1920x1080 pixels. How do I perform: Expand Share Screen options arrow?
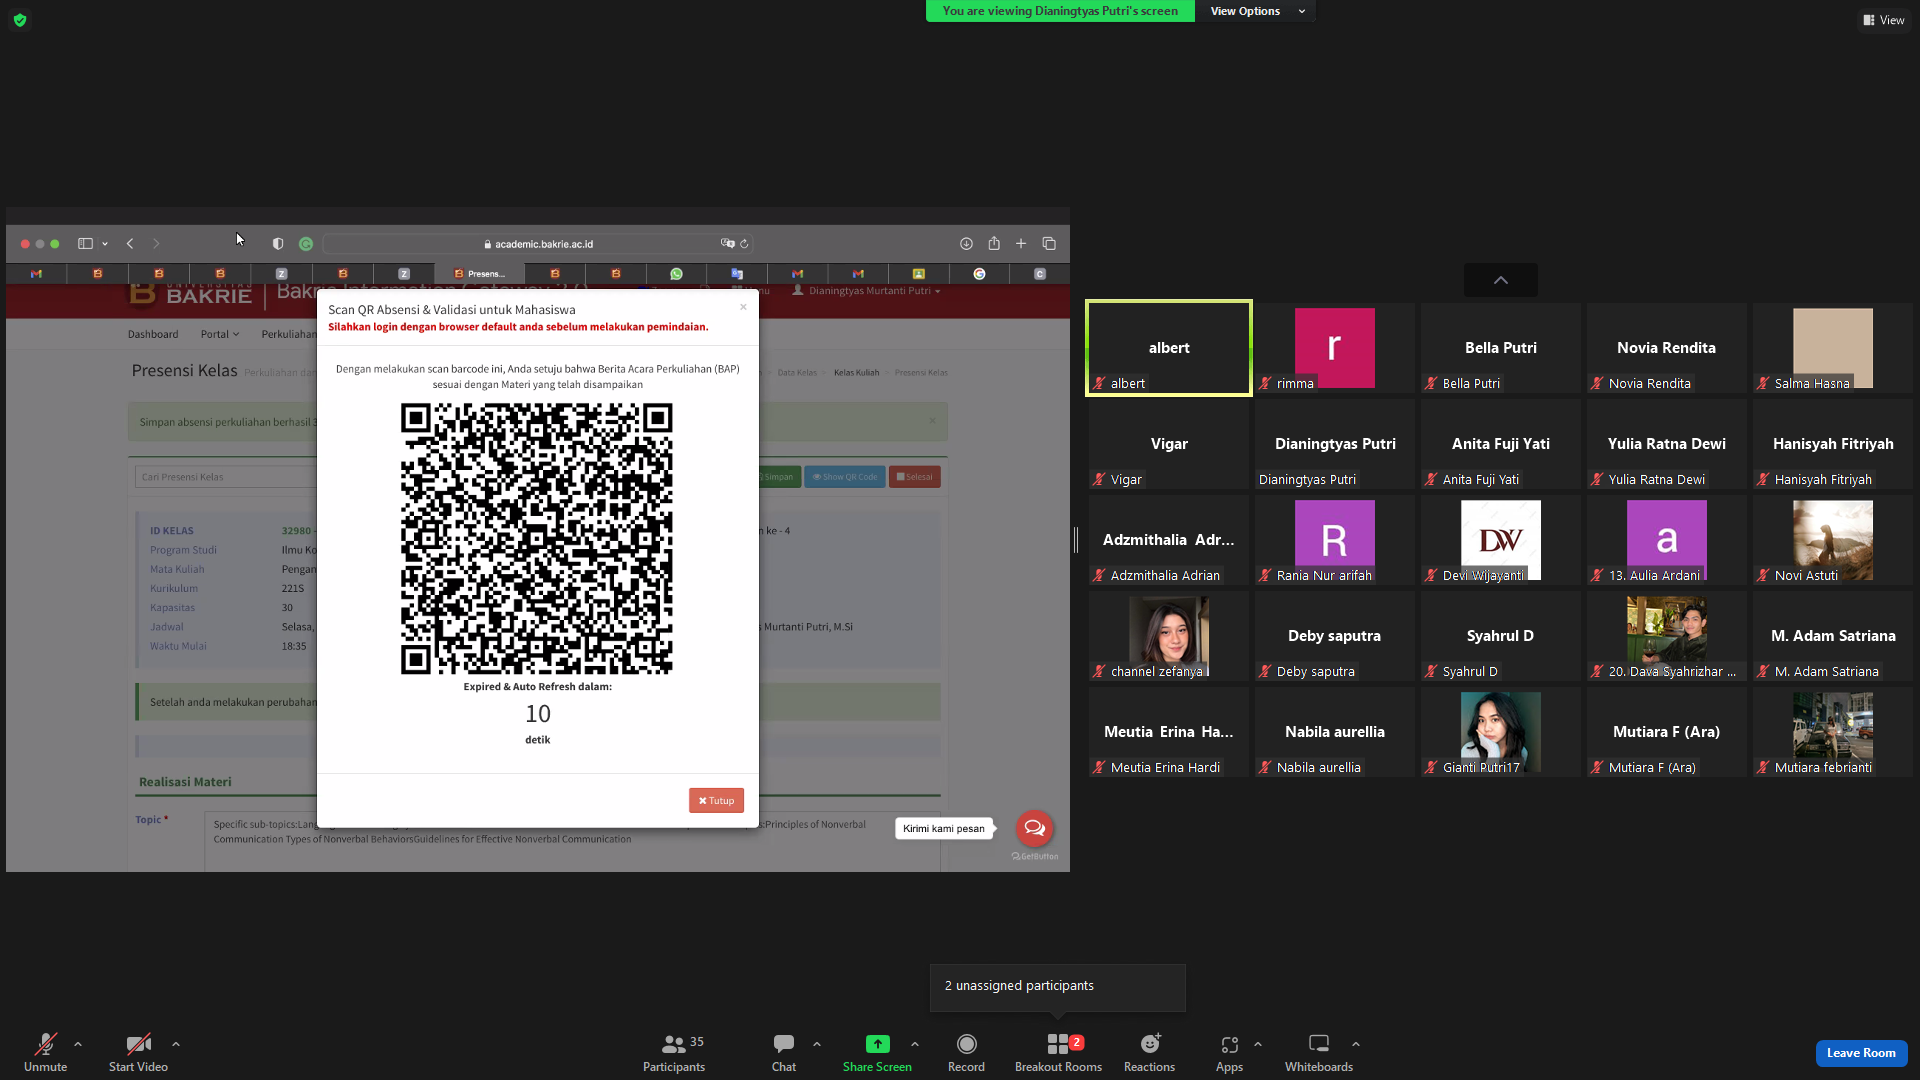click(x=915, y=1044)
